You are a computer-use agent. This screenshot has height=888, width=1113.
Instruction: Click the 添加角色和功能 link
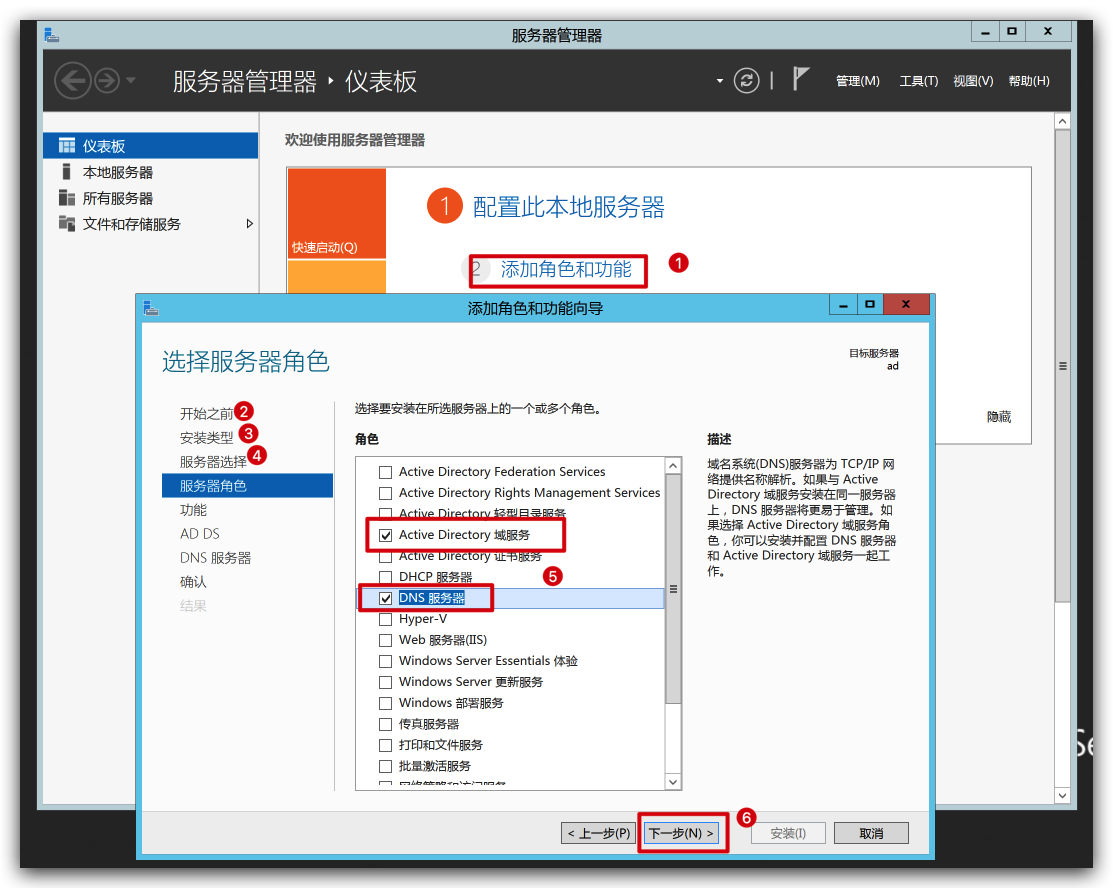[566, 269]
